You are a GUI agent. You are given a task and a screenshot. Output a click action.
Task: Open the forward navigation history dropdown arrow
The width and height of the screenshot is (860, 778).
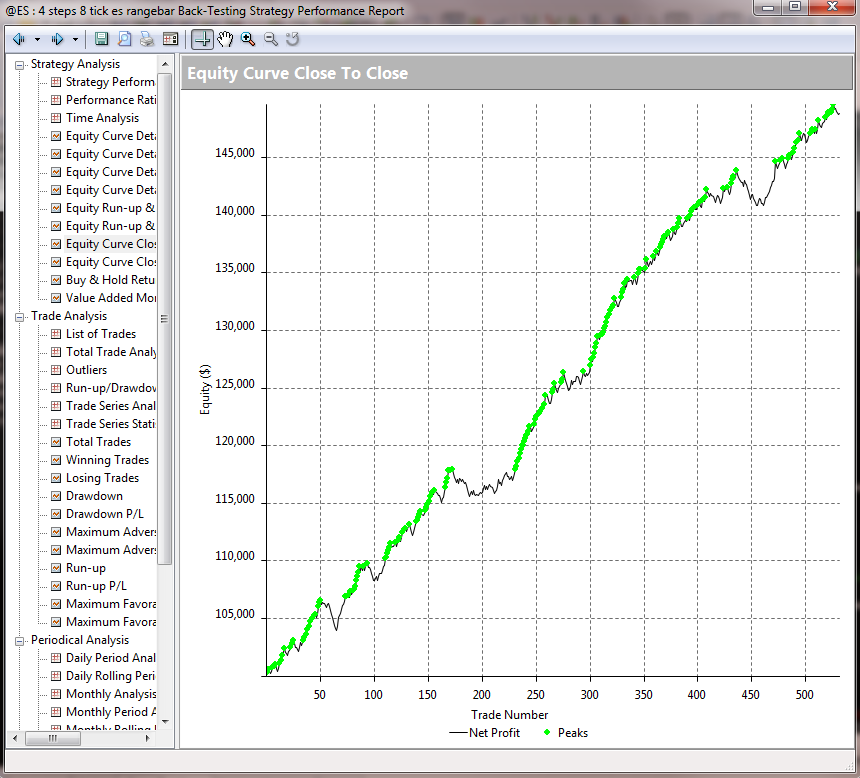75,39
